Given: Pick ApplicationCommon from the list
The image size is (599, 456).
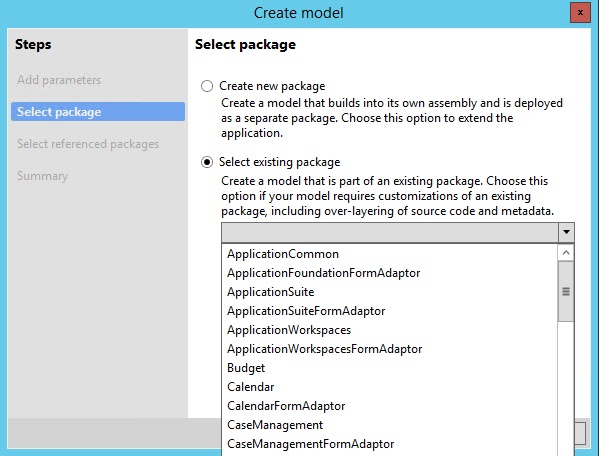Looking at the screenshot, I should (390, 254).
